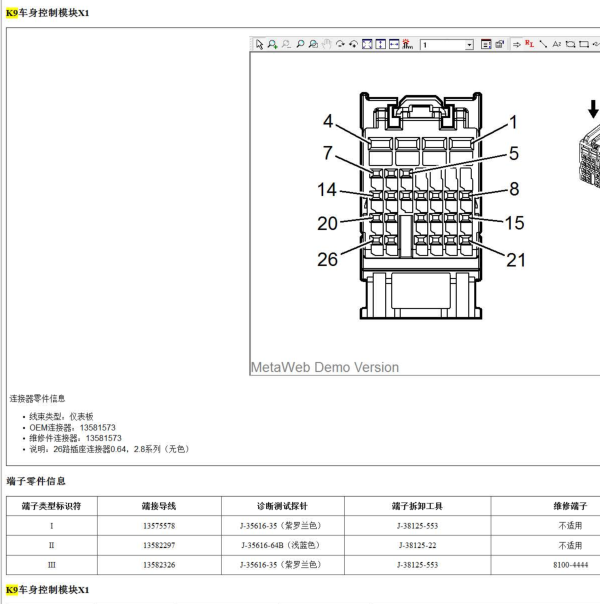Click the print settings icon

coord(499,44)
